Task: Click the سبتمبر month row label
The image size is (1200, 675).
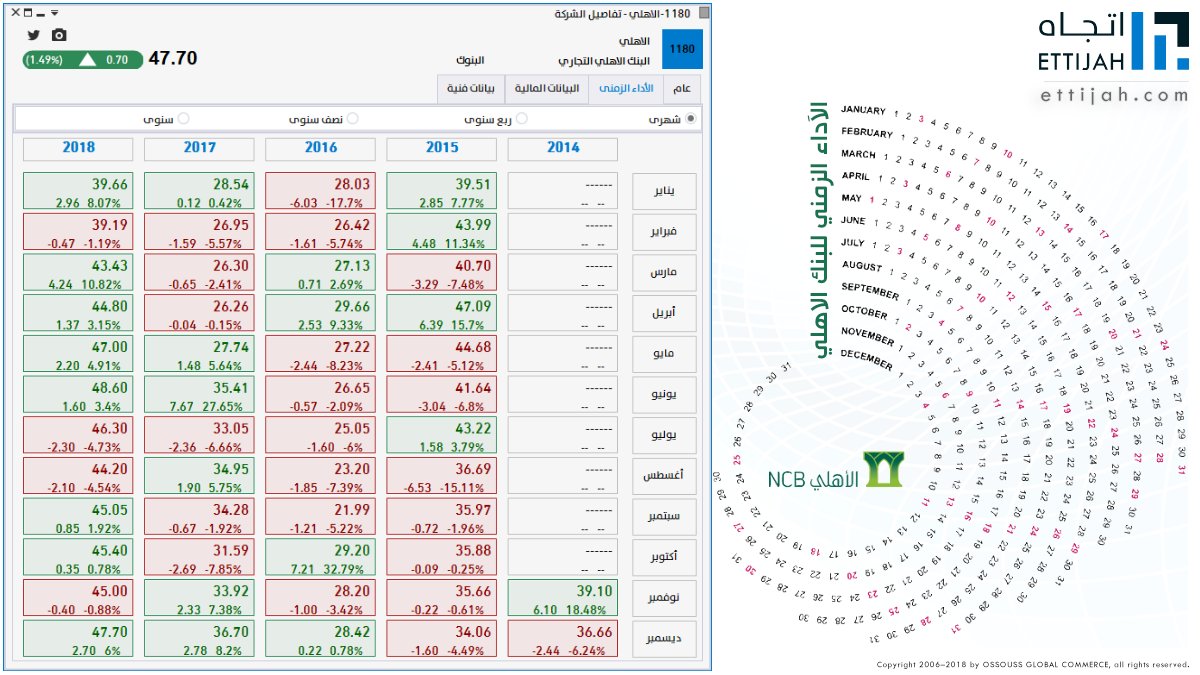Action: [666, 517]
